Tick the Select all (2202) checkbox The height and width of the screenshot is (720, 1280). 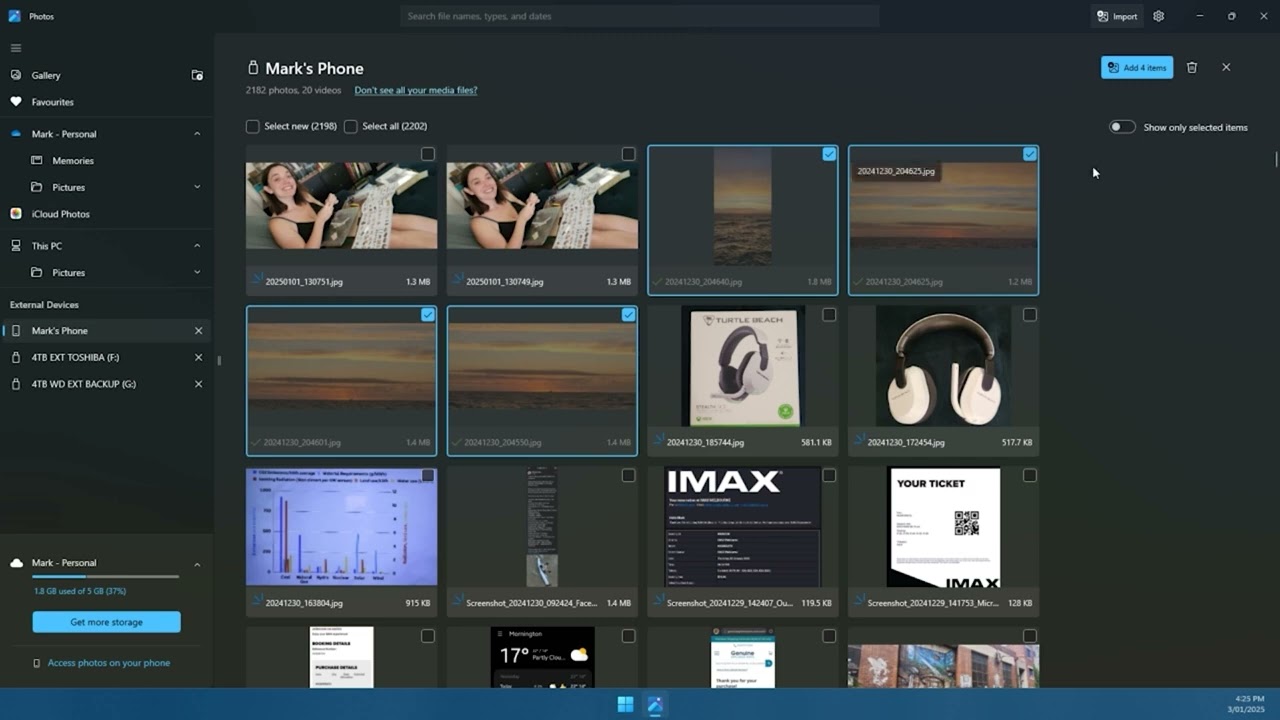351,126
